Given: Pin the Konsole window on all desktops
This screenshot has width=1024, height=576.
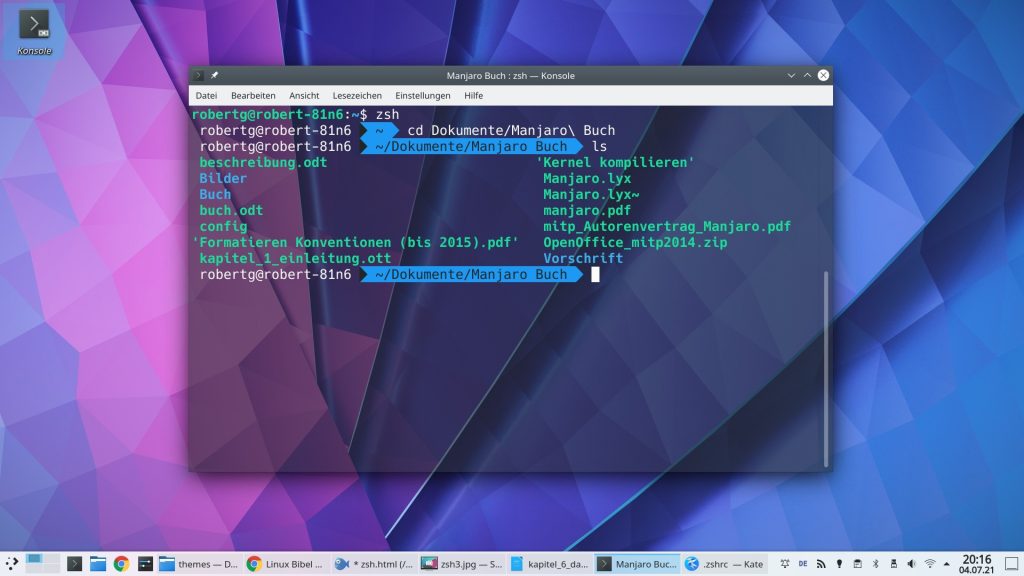Looking at the screenshot, I should (214, 76).
